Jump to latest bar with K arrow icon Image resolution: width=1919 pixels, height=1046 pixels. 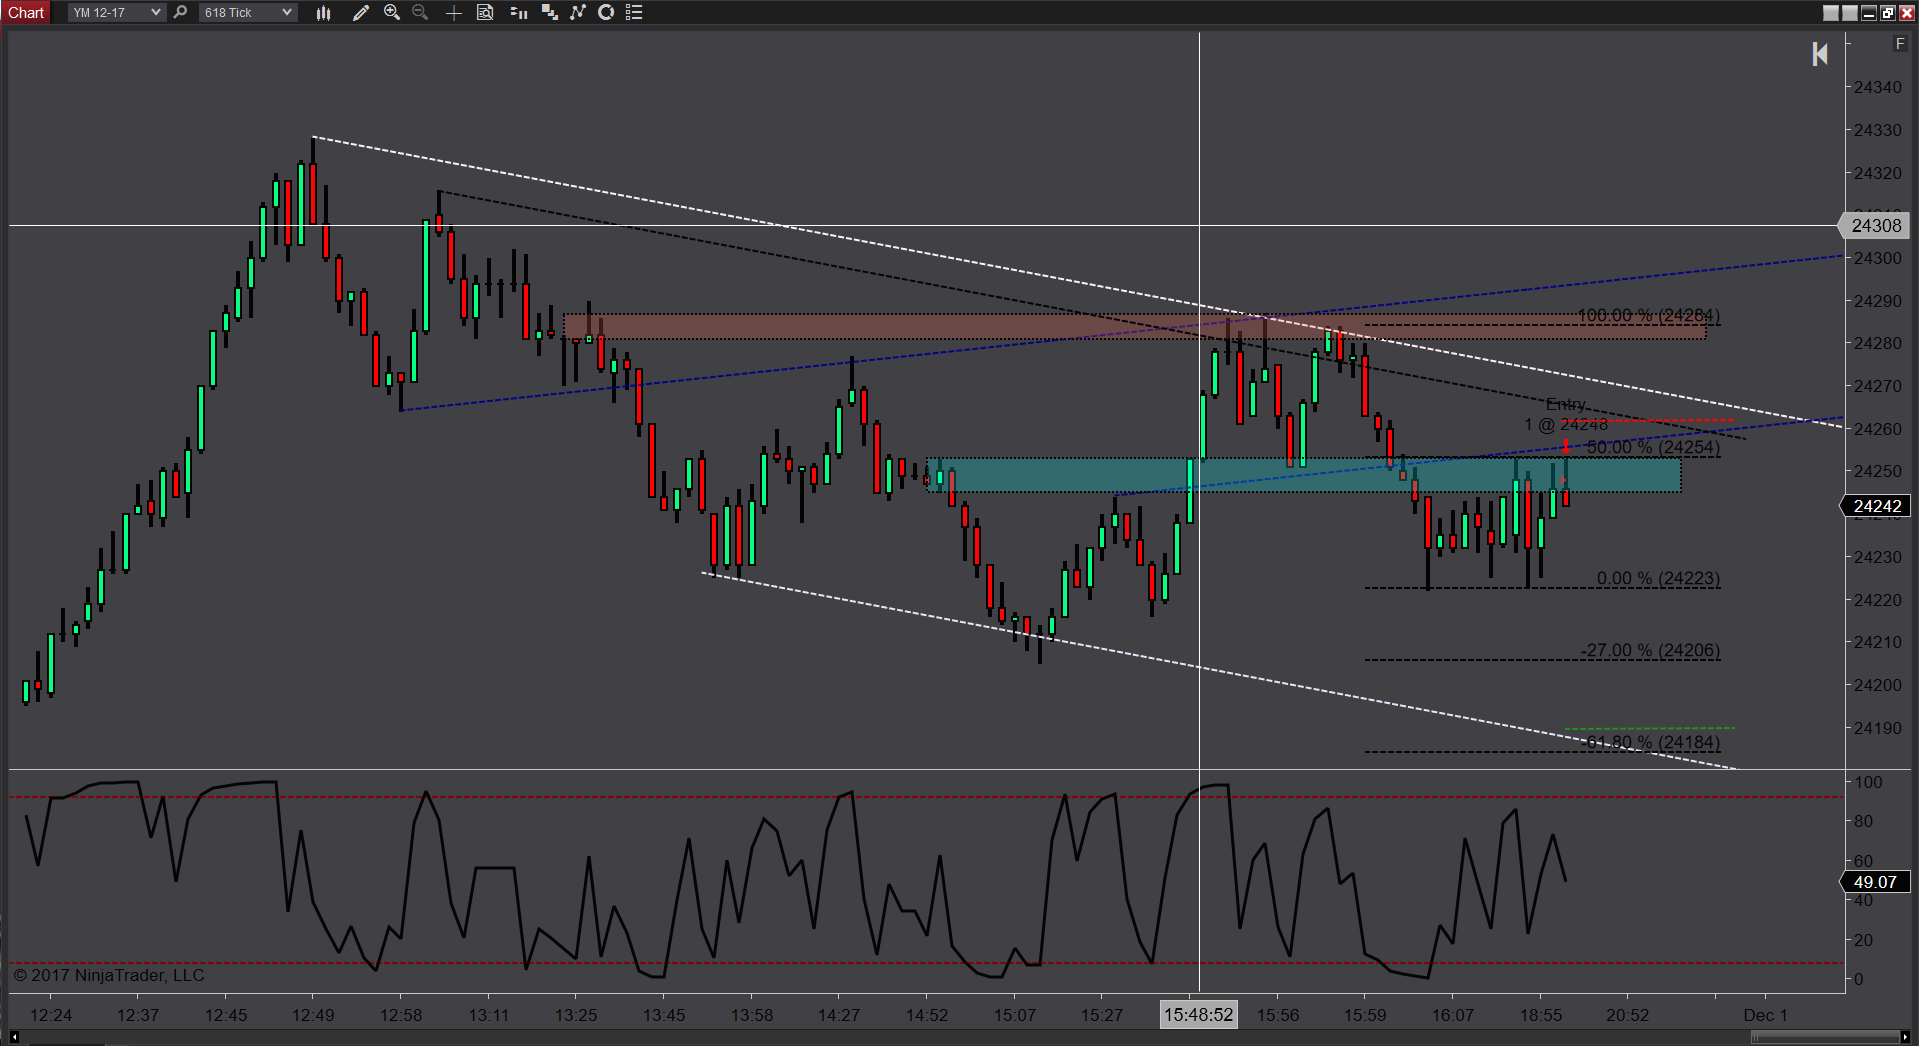(1820, 54)
